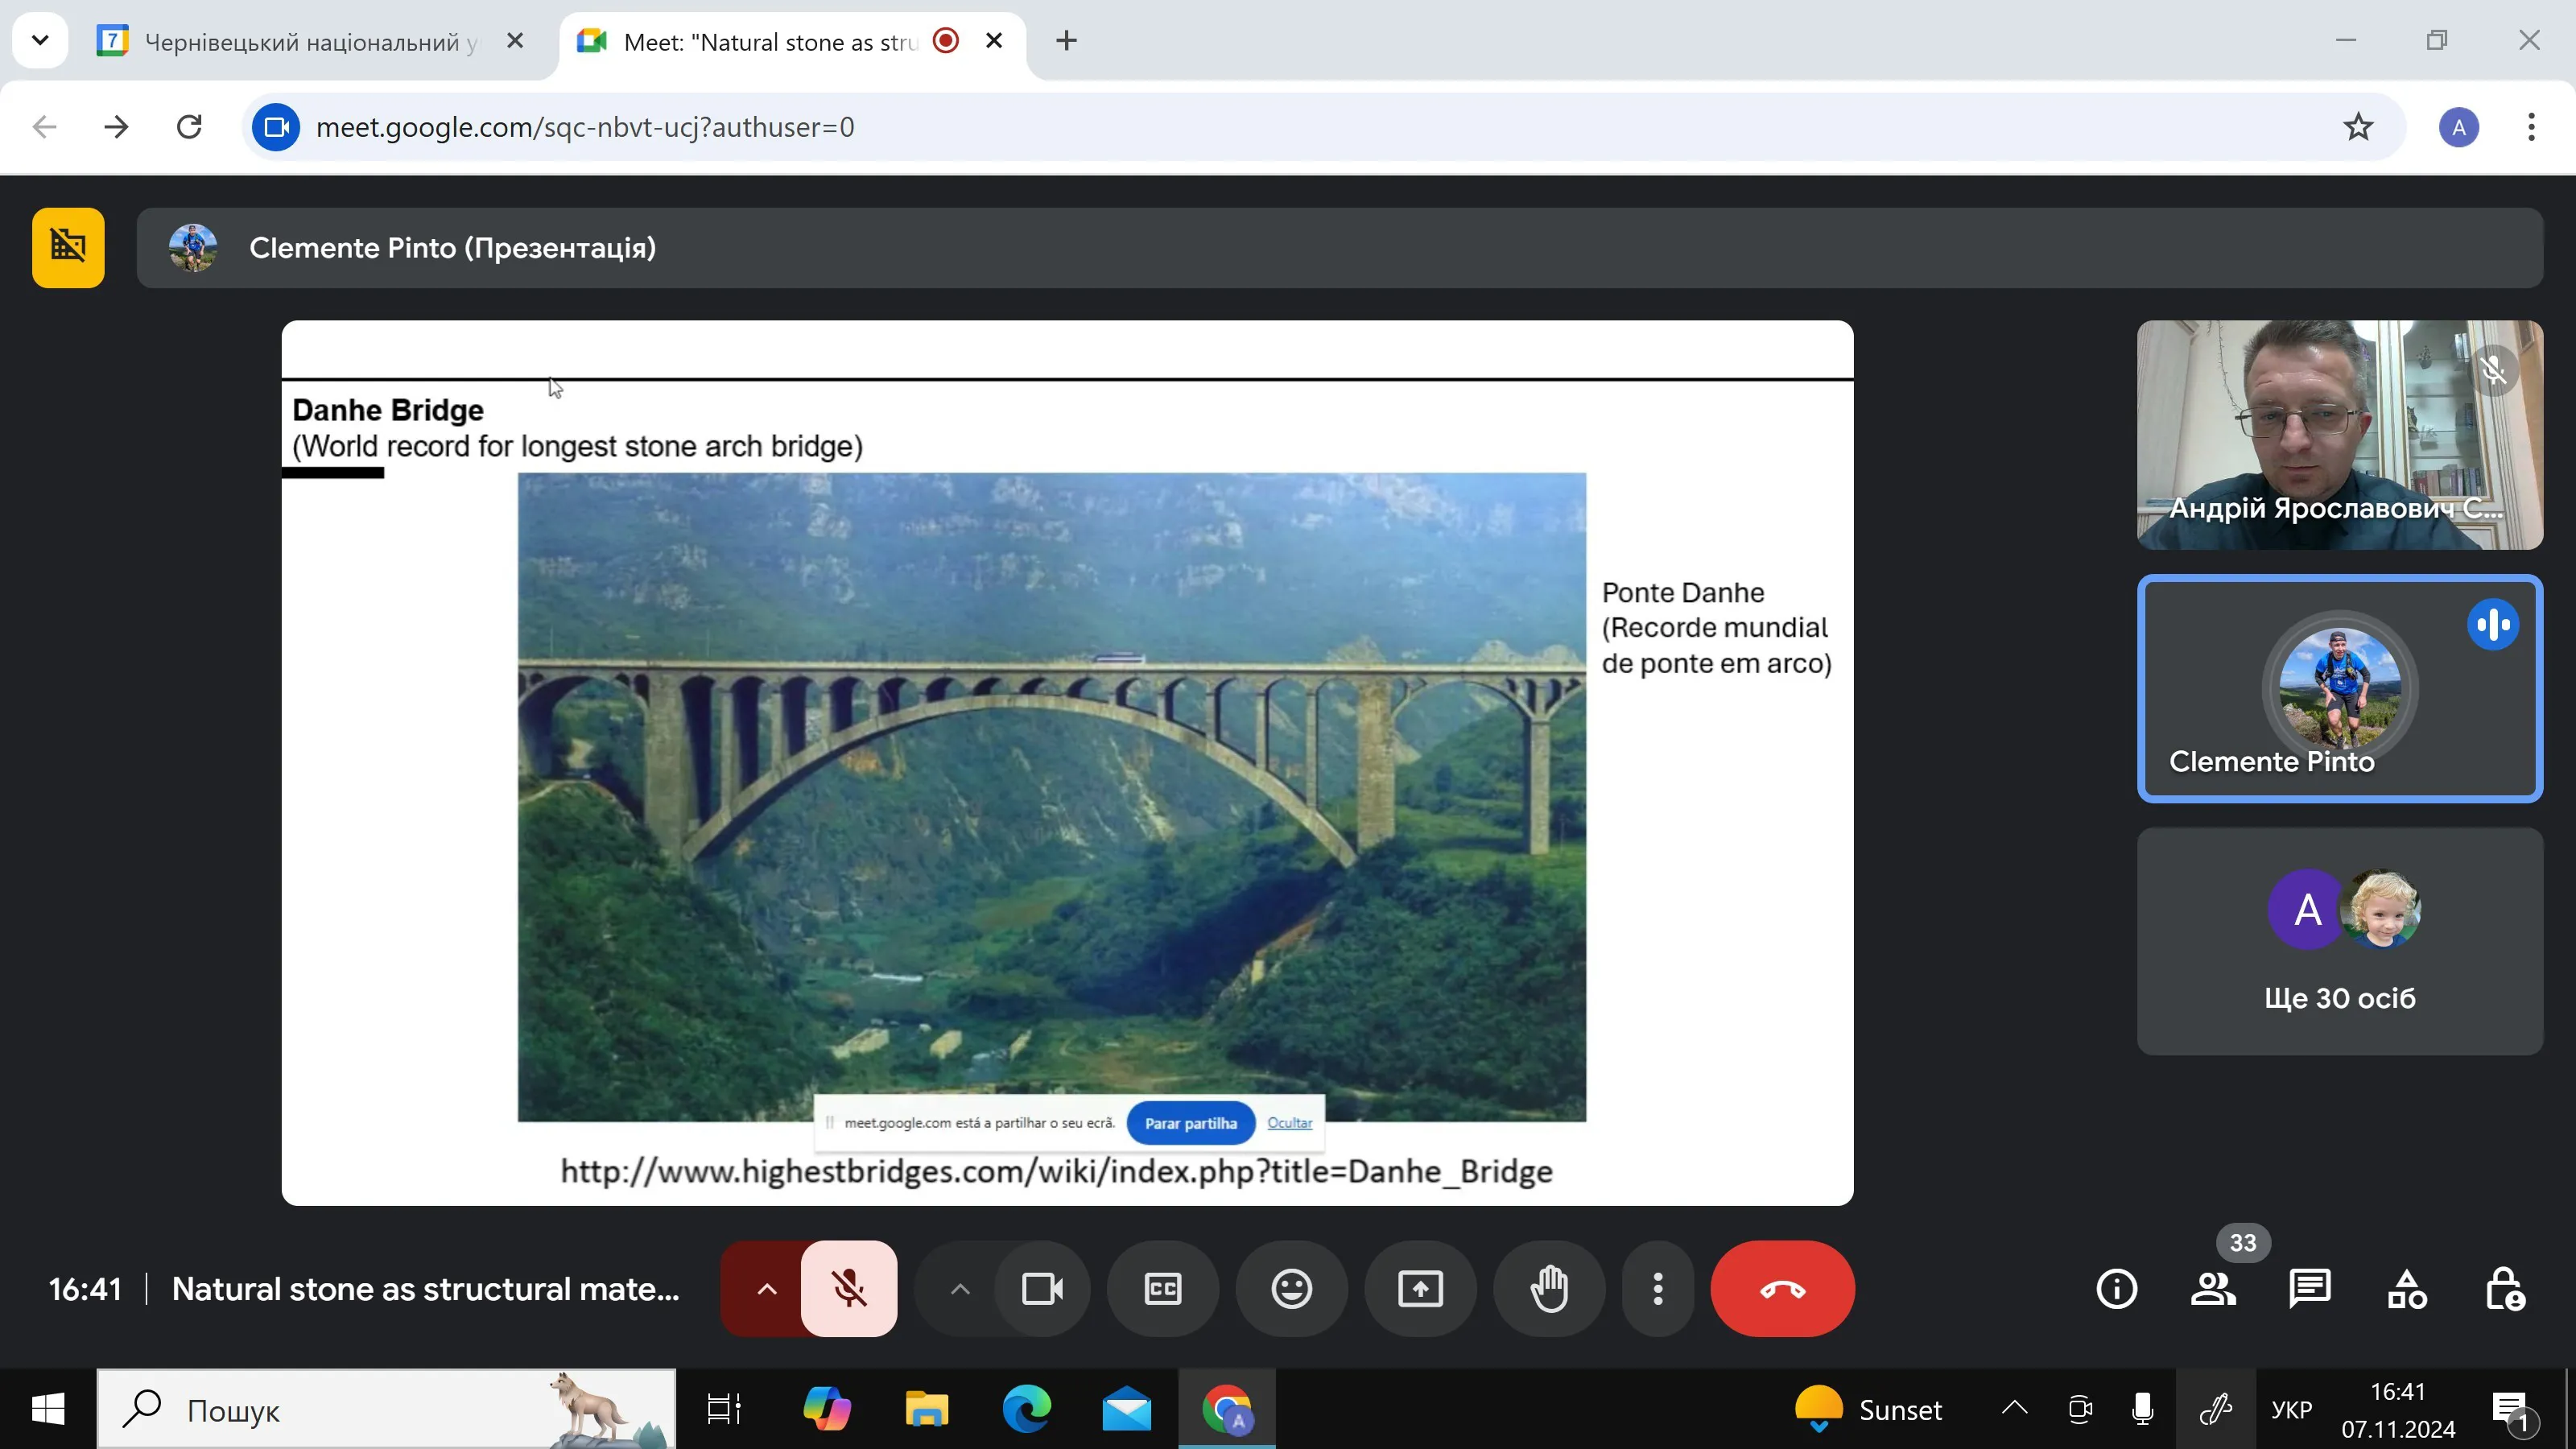Open the in-call chat messages
The image size is (2576, 1449).
(2309, 1289)
